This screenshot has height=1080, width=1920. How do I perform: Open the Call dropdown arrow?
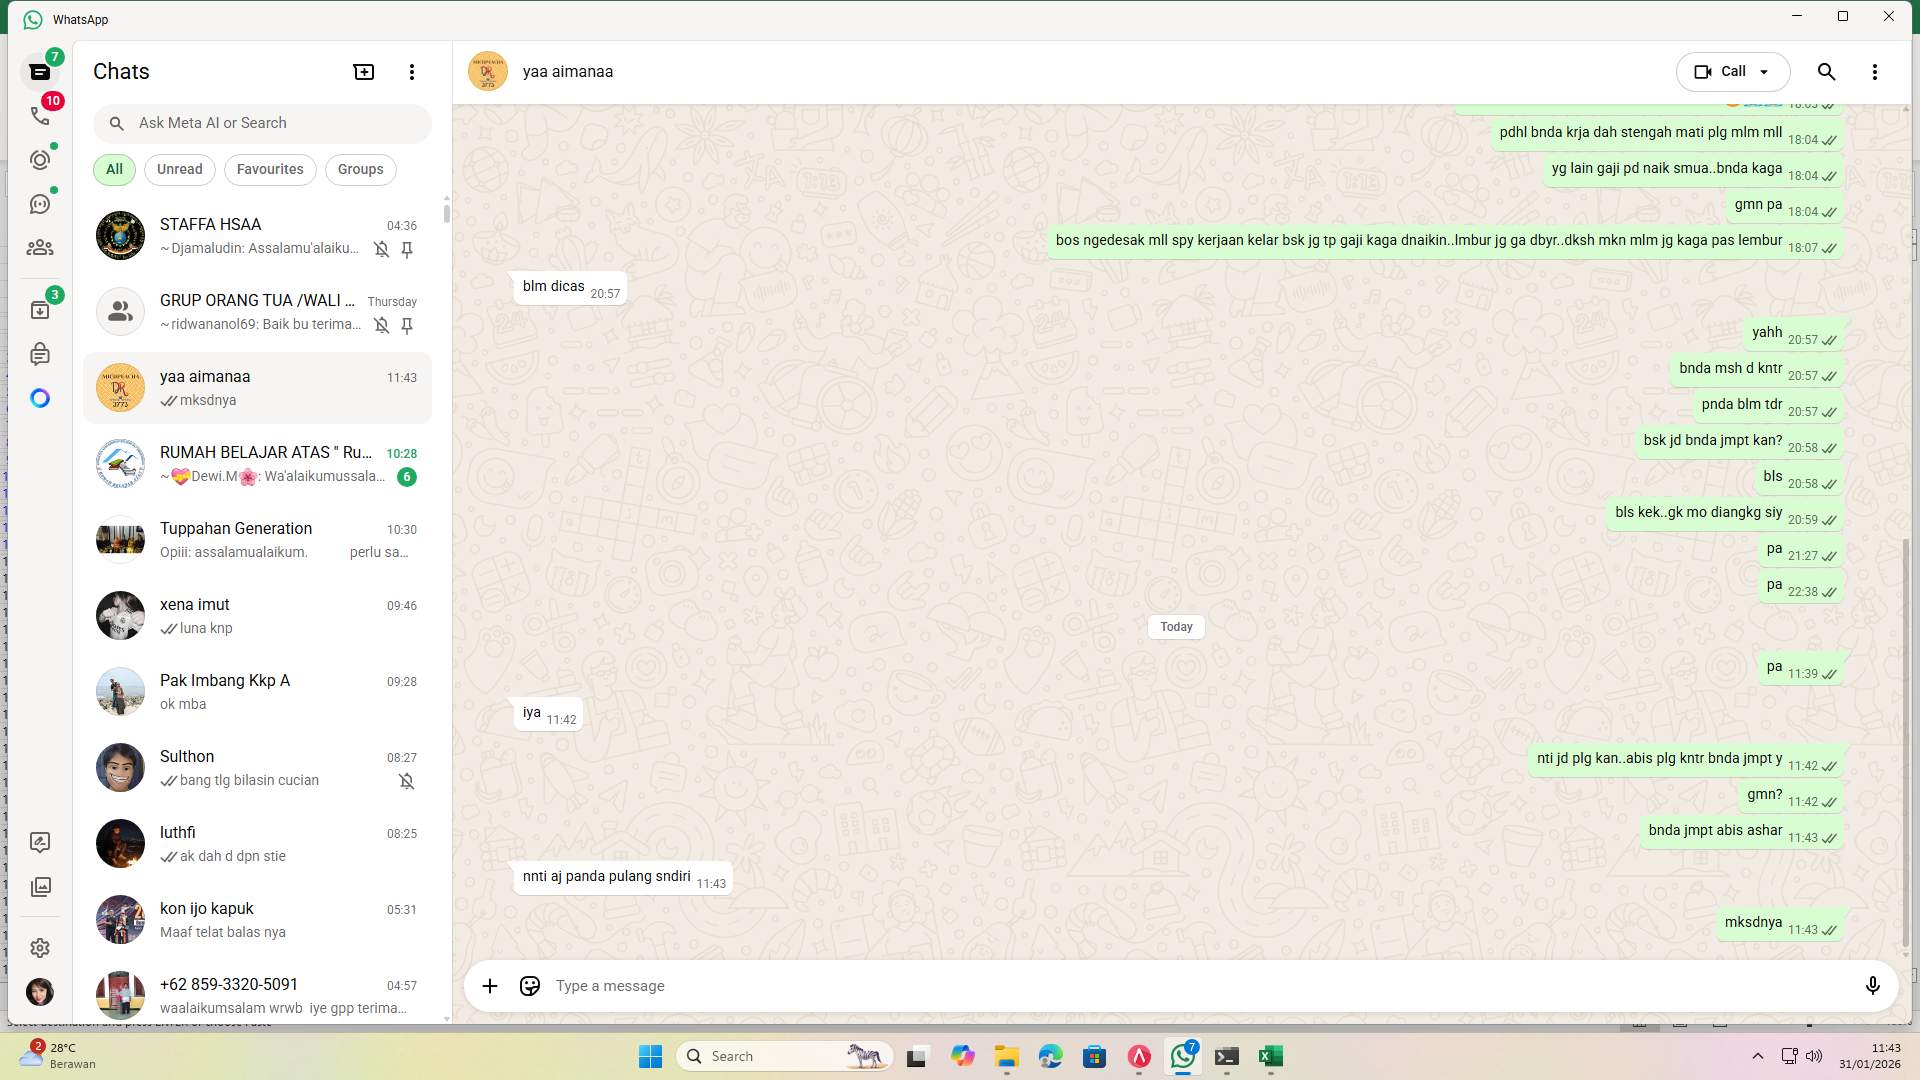[x=1762, y=71]
